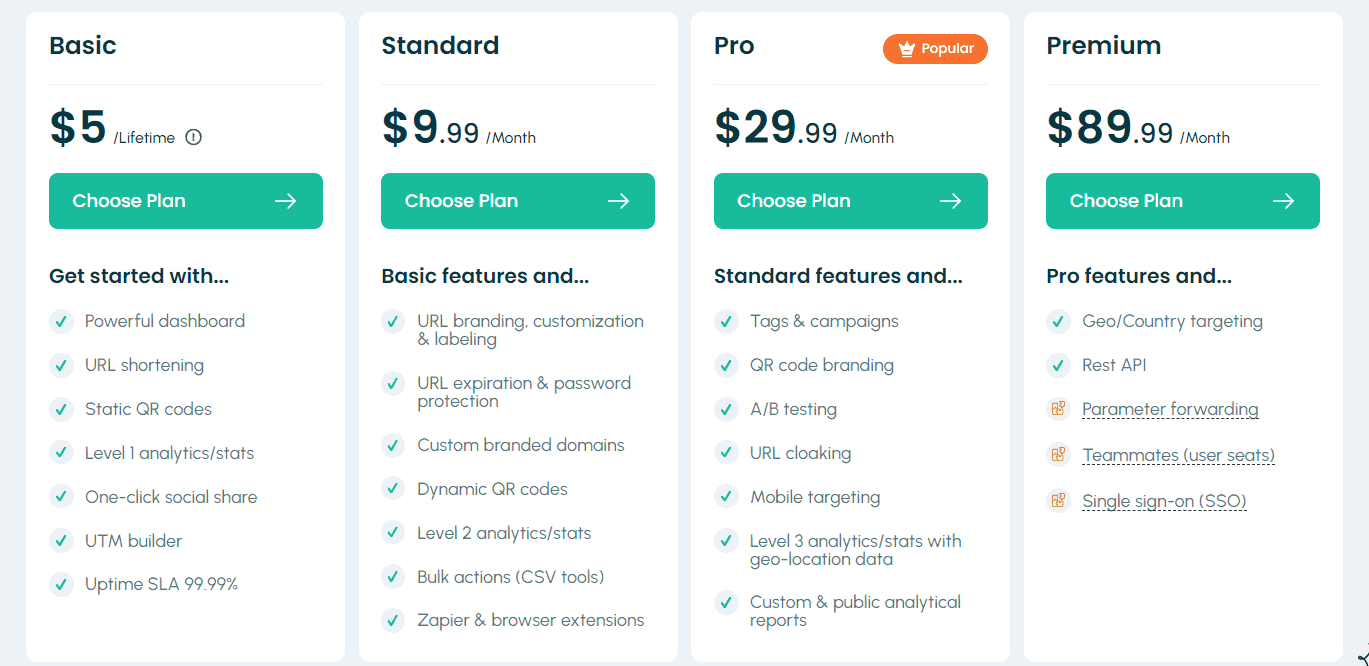Open the Single sign-on (SSO) link
Viewport: 1369px width, 666px height.
pos(1165,500)
